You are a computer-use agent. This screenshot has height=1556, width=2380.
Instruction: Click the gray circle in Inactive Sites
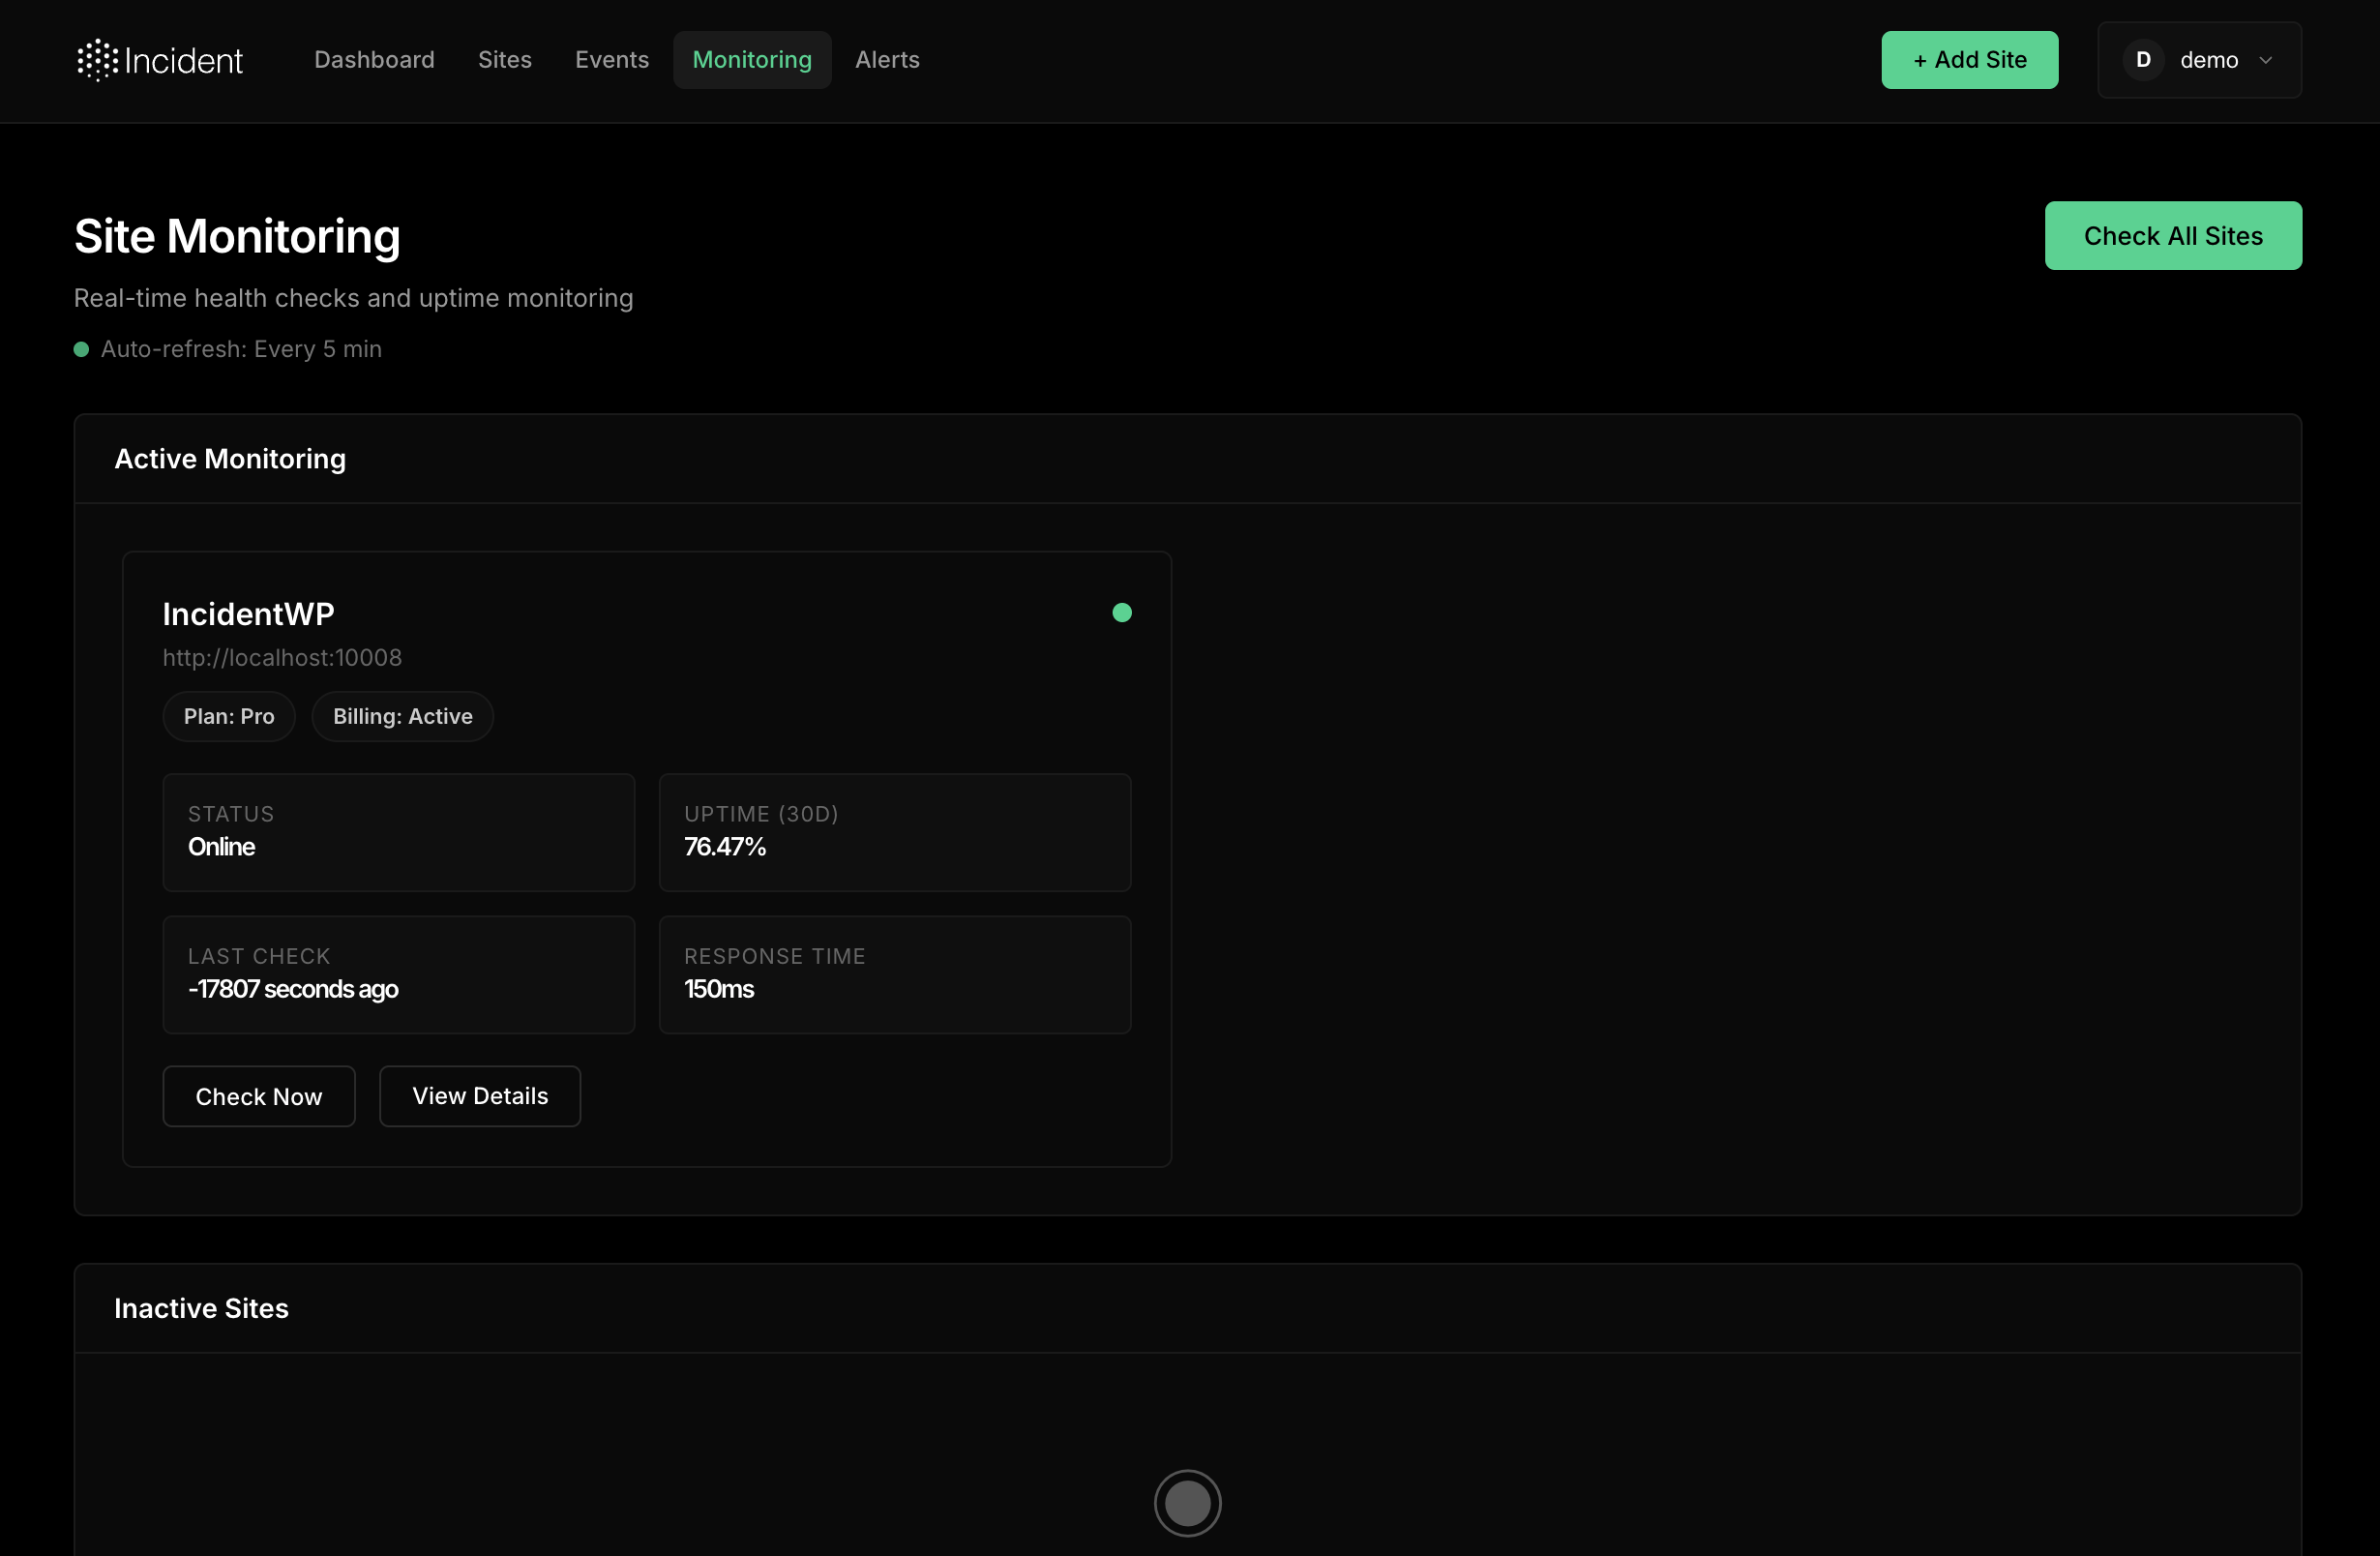point(1187,1502)
